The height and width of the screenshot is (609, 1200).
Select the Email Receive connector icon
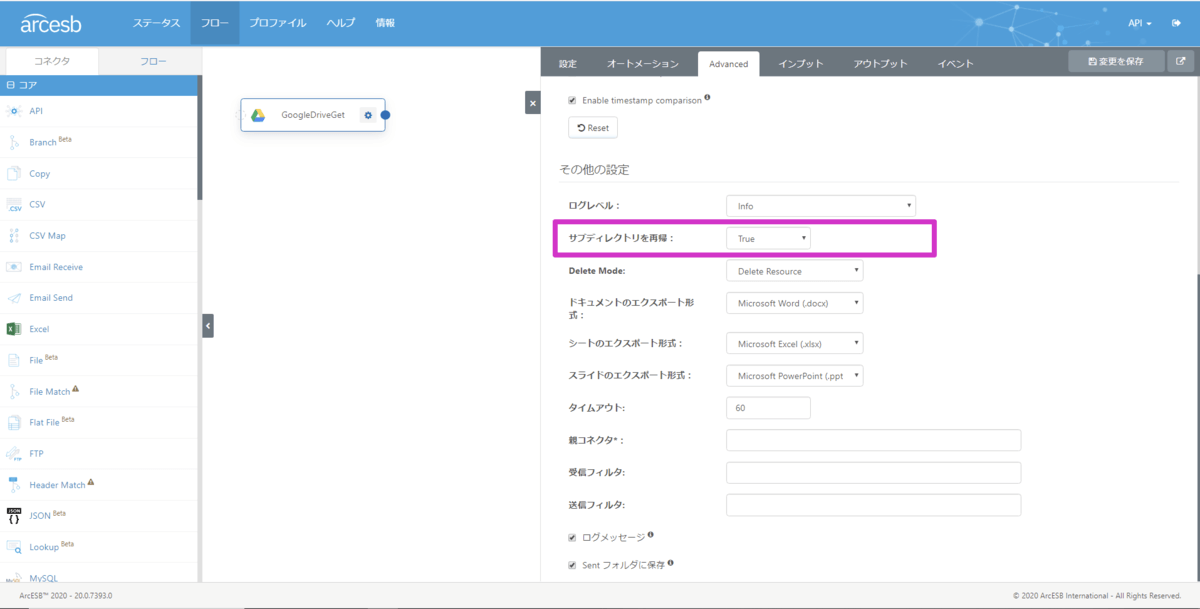14,267
